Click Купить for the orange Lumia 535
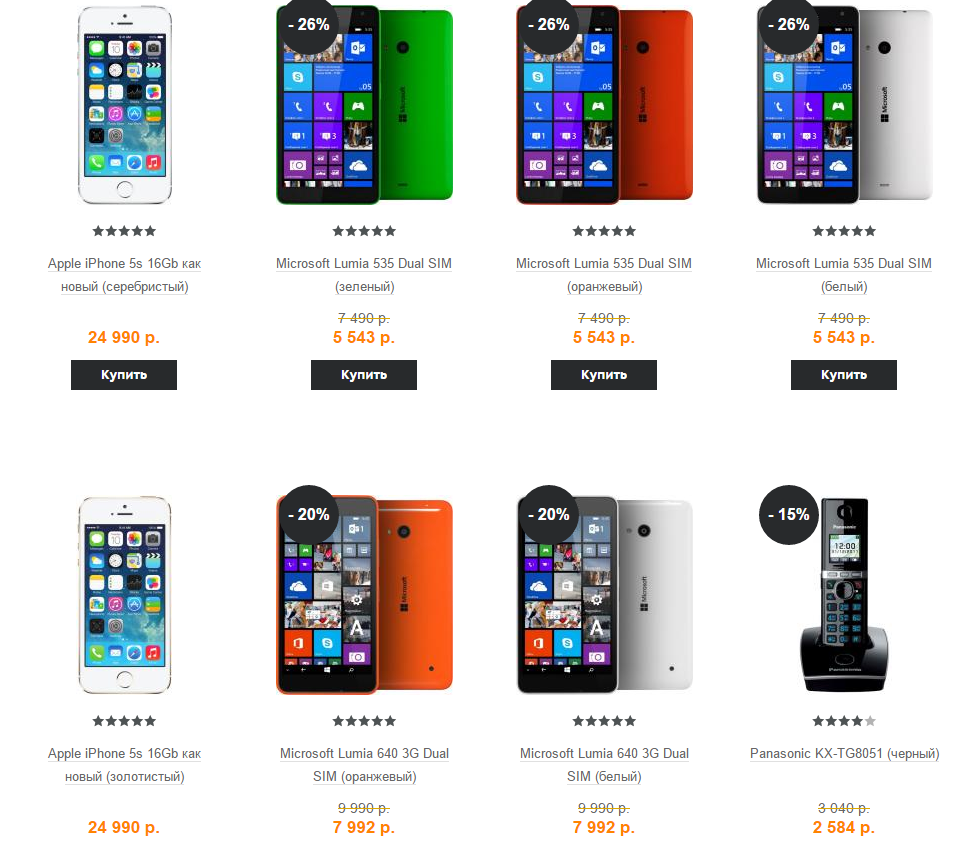969x841 pixels. [604, 374]
